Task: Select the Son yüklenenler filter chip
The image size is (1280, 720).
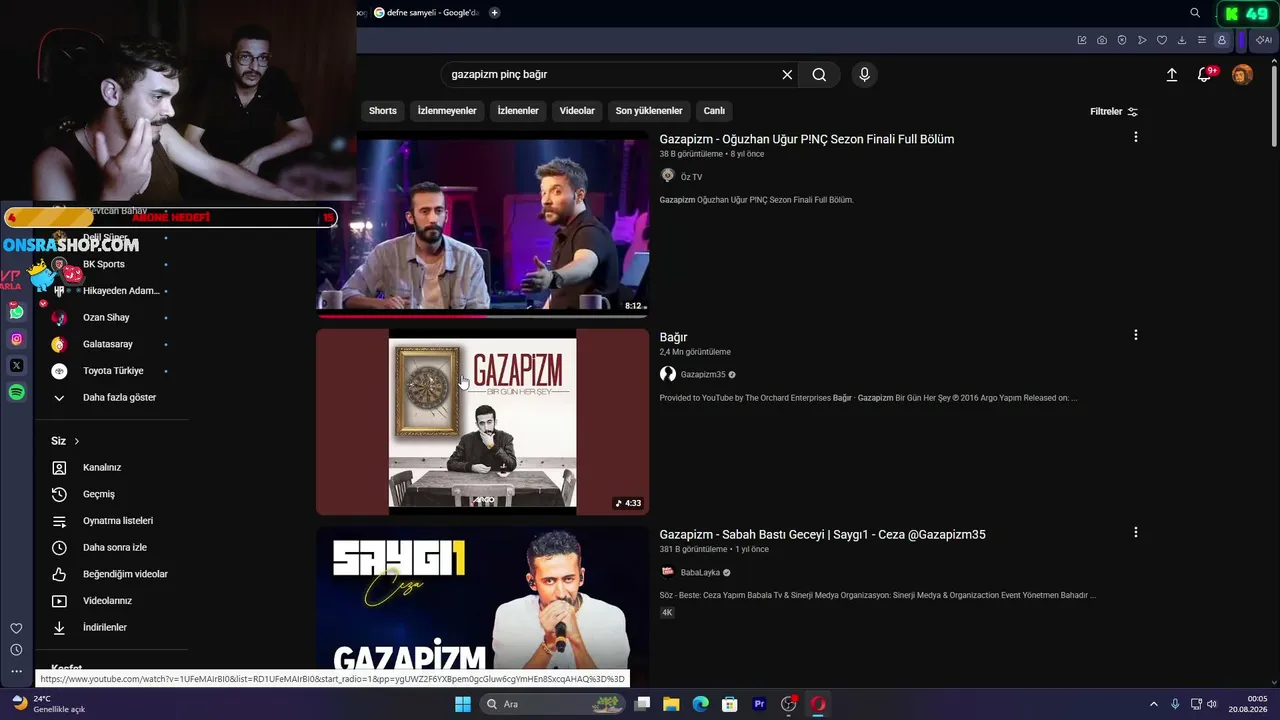Action: click(x=649, y=111)
